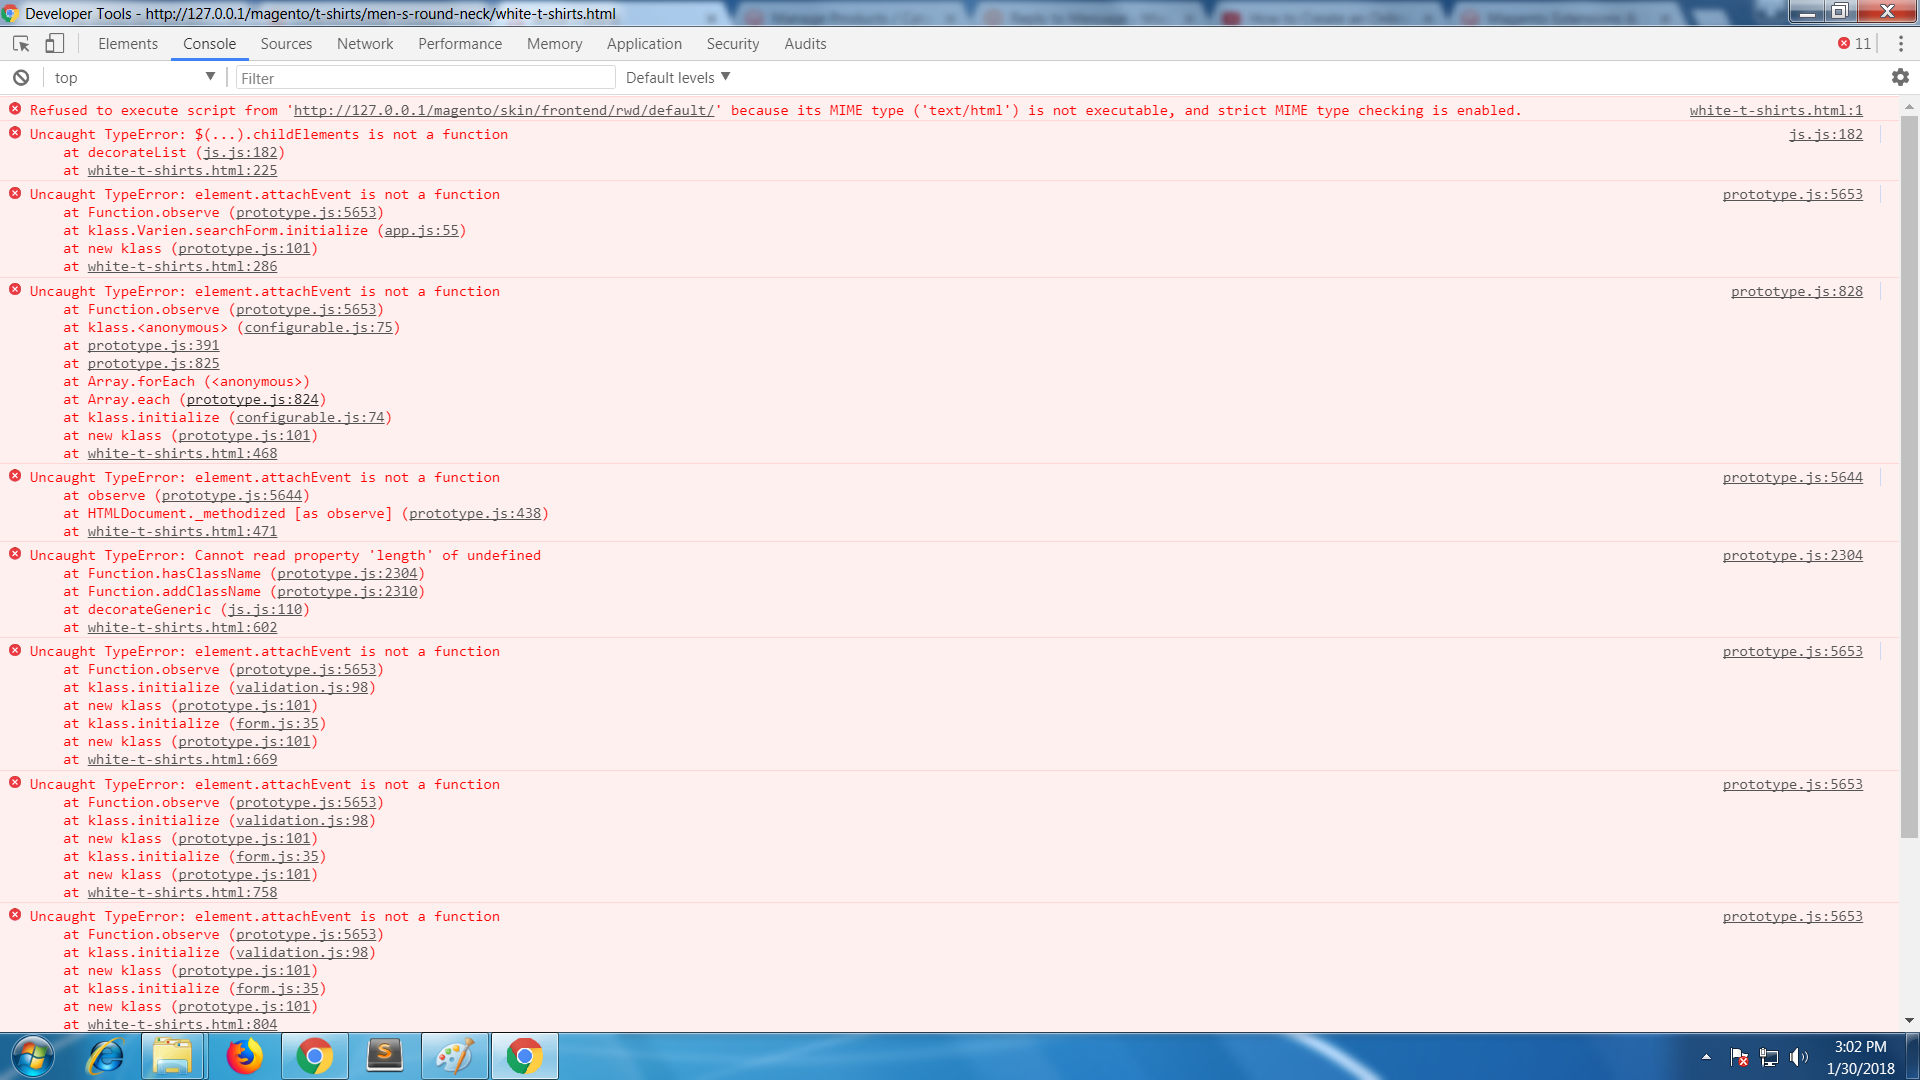Click an error icon next to TypeError message
The width and height of the screenshot is (1920, 1080).
(14, 133)
